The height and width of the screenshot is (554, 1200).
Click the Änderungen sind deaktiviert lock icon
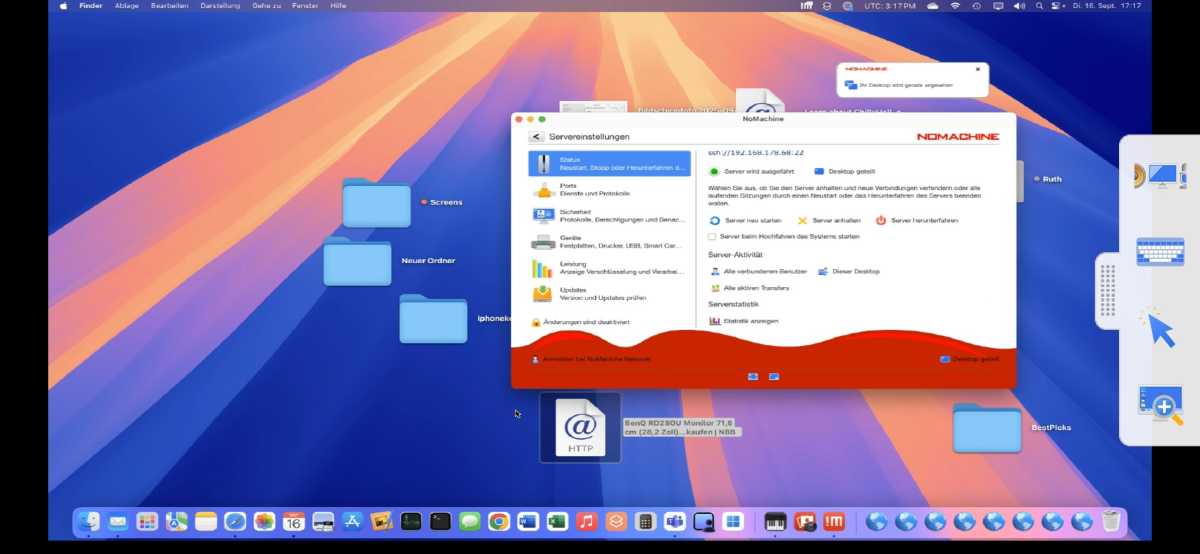[x=536, y=322]
